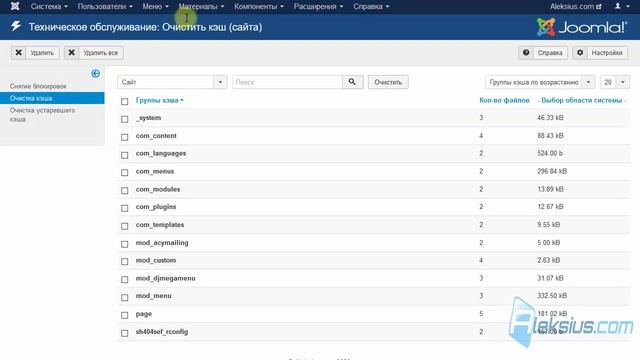Open the Система menu
Viewport: 640px width, 360px height.
pos(49,6)
